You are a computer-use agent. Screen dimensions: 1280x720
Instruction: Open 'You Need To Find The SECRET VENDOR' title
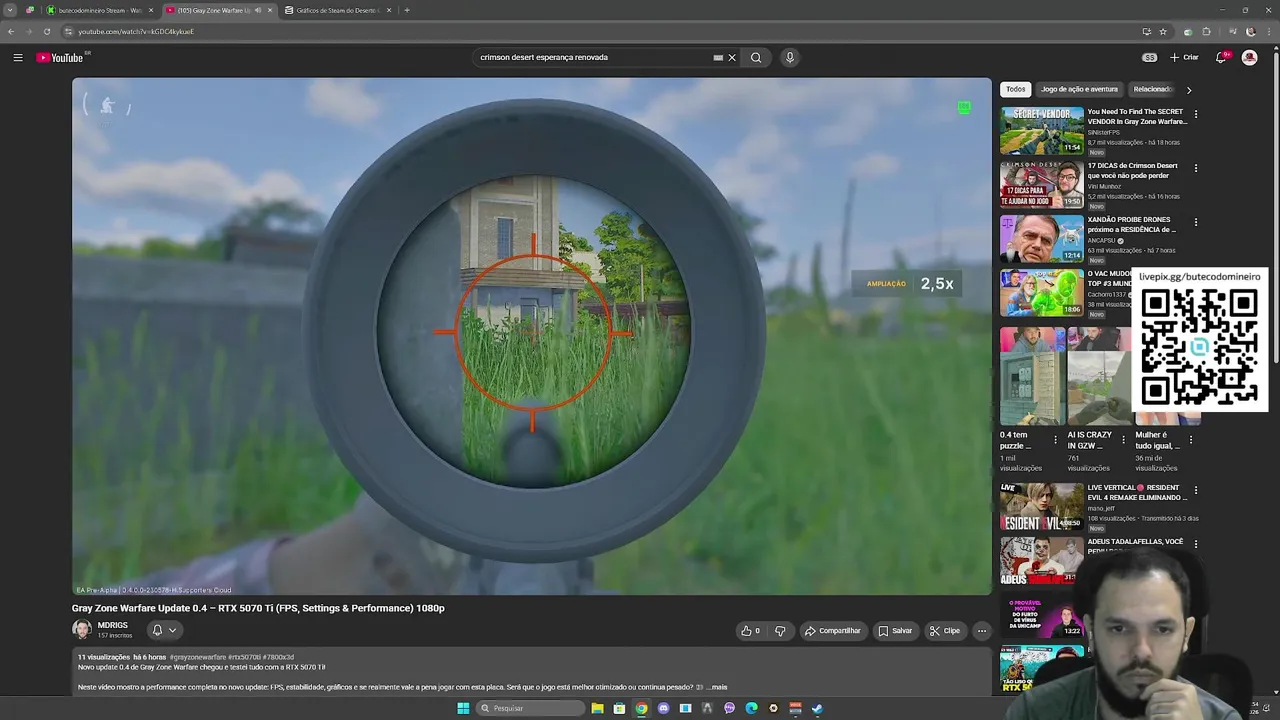[x=1137, y=116]
